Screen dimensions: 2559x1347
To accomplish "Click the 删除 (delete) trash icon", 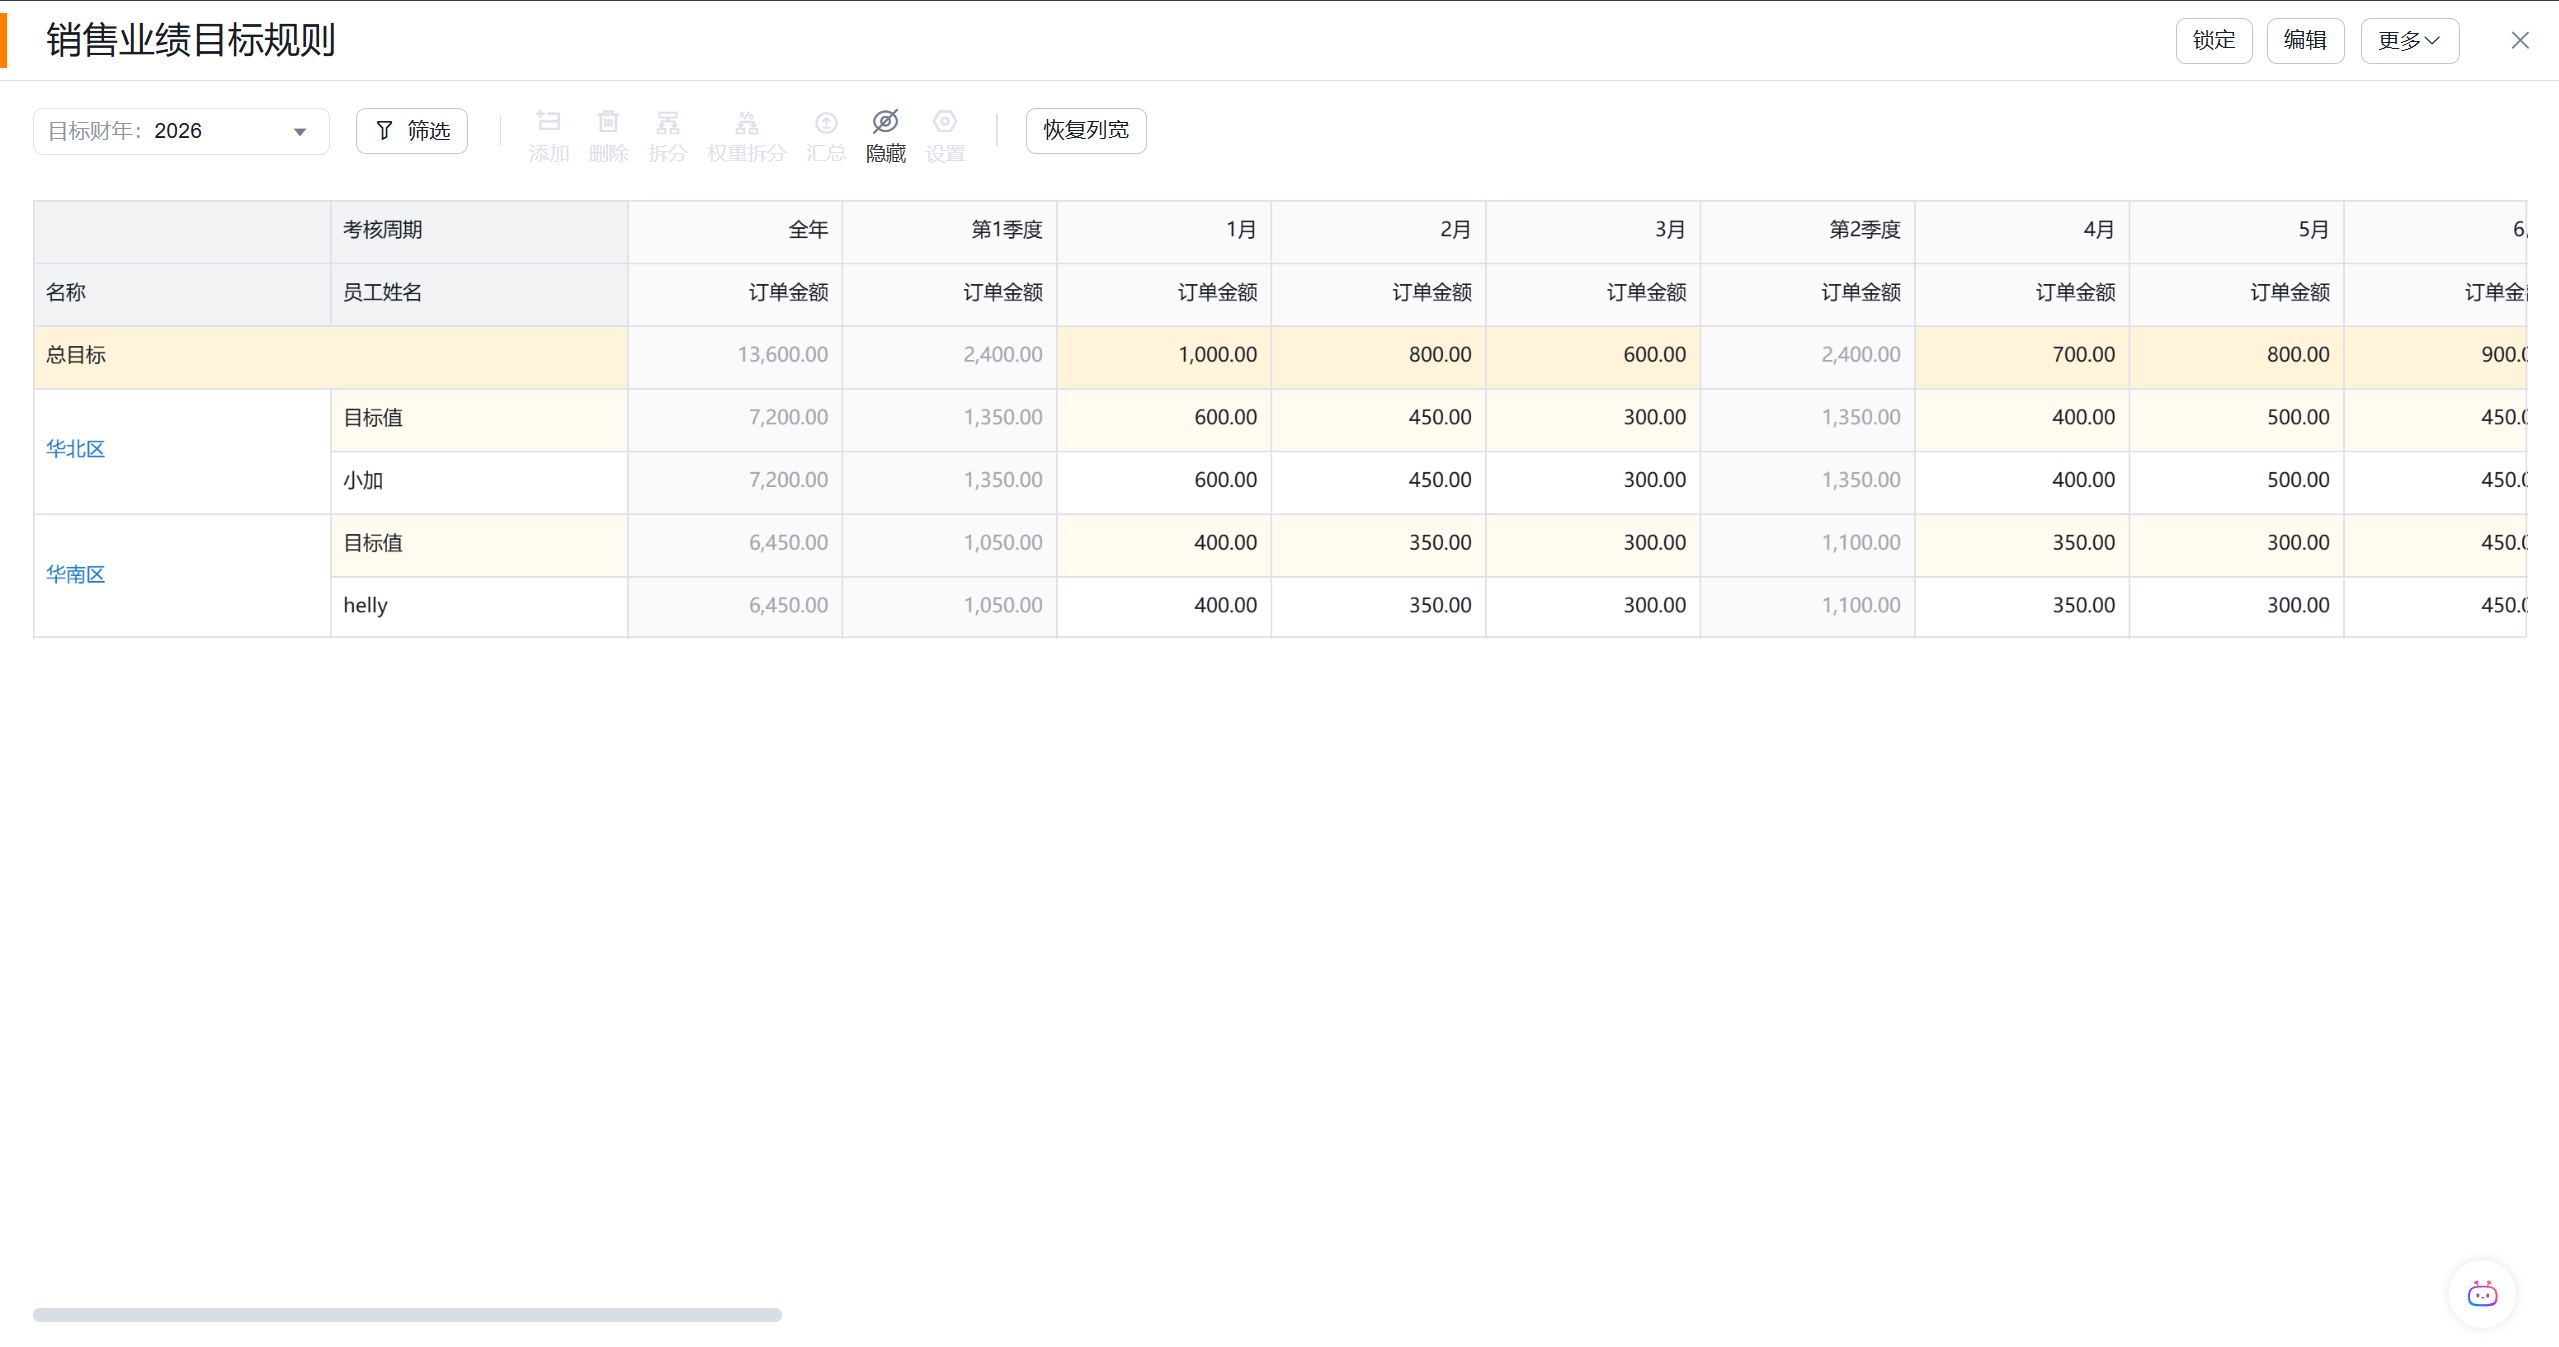I will tap(608, 123).
